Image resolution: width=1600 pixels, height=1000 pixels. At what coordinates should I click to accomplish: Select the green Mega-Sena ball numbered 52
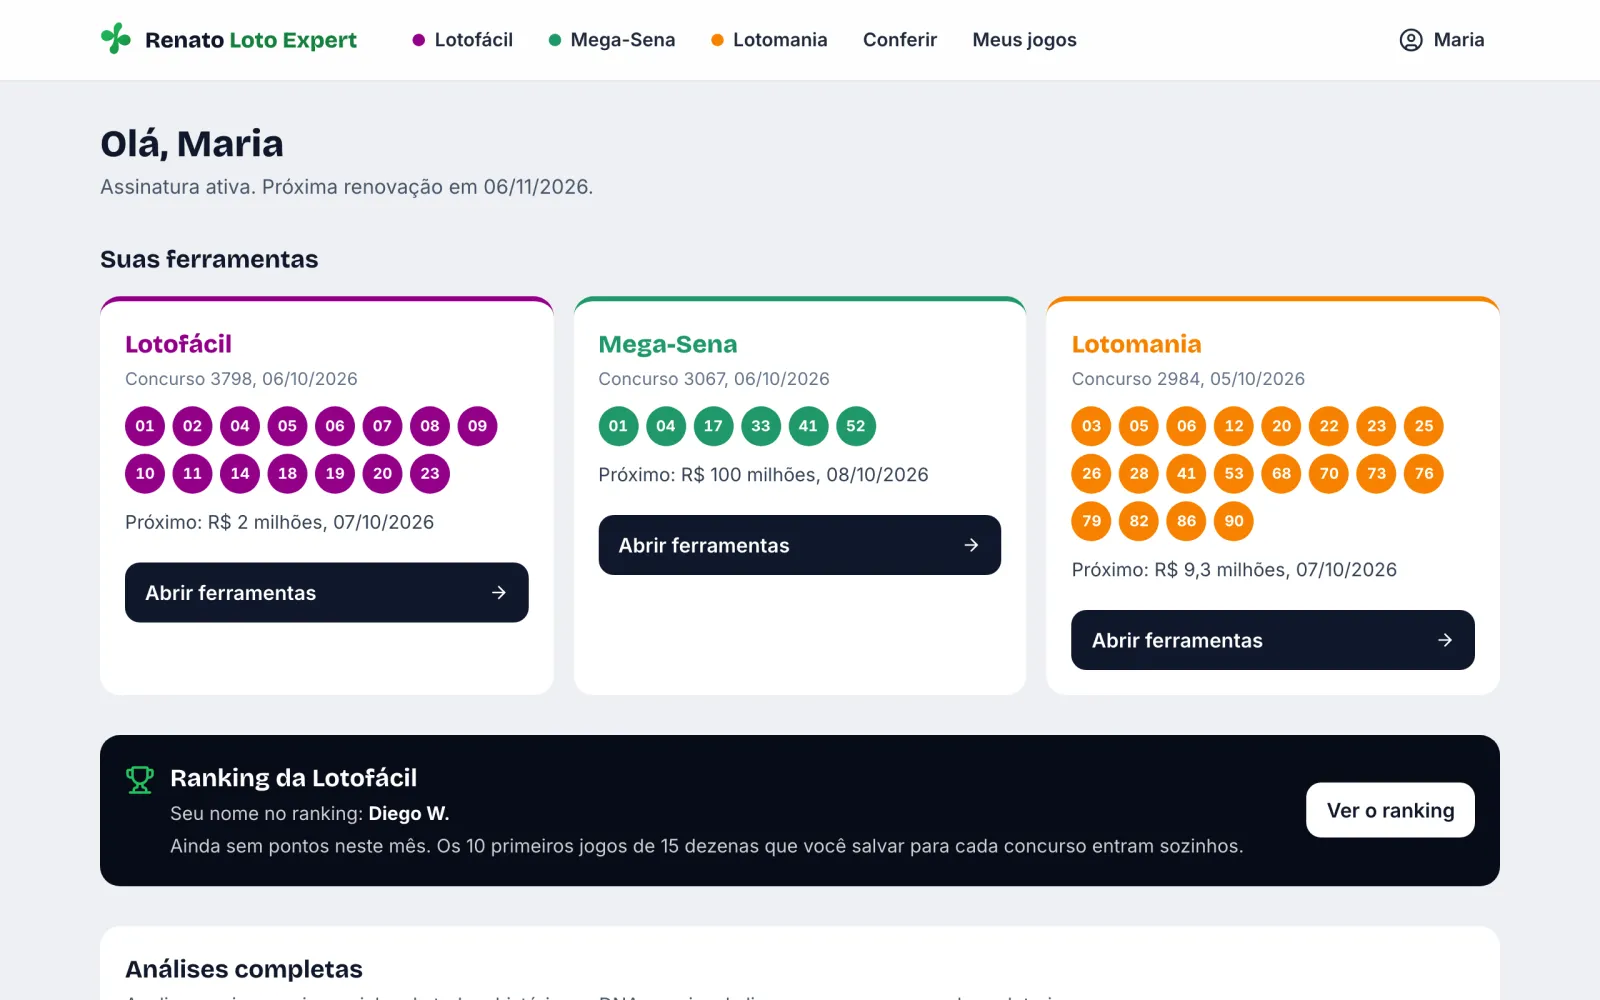[x=856, y=426]
